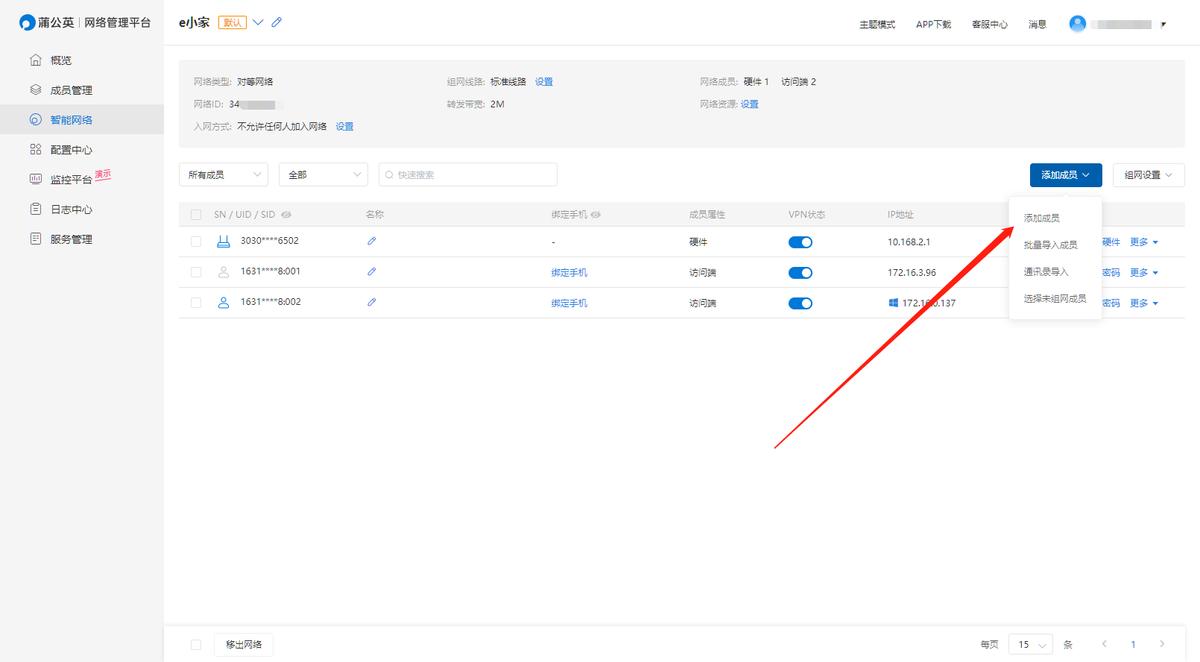Screen dimensions: 1200x662
Task: Click the edit pencil for member 3030****6502
Action: [x=372, y=241]
